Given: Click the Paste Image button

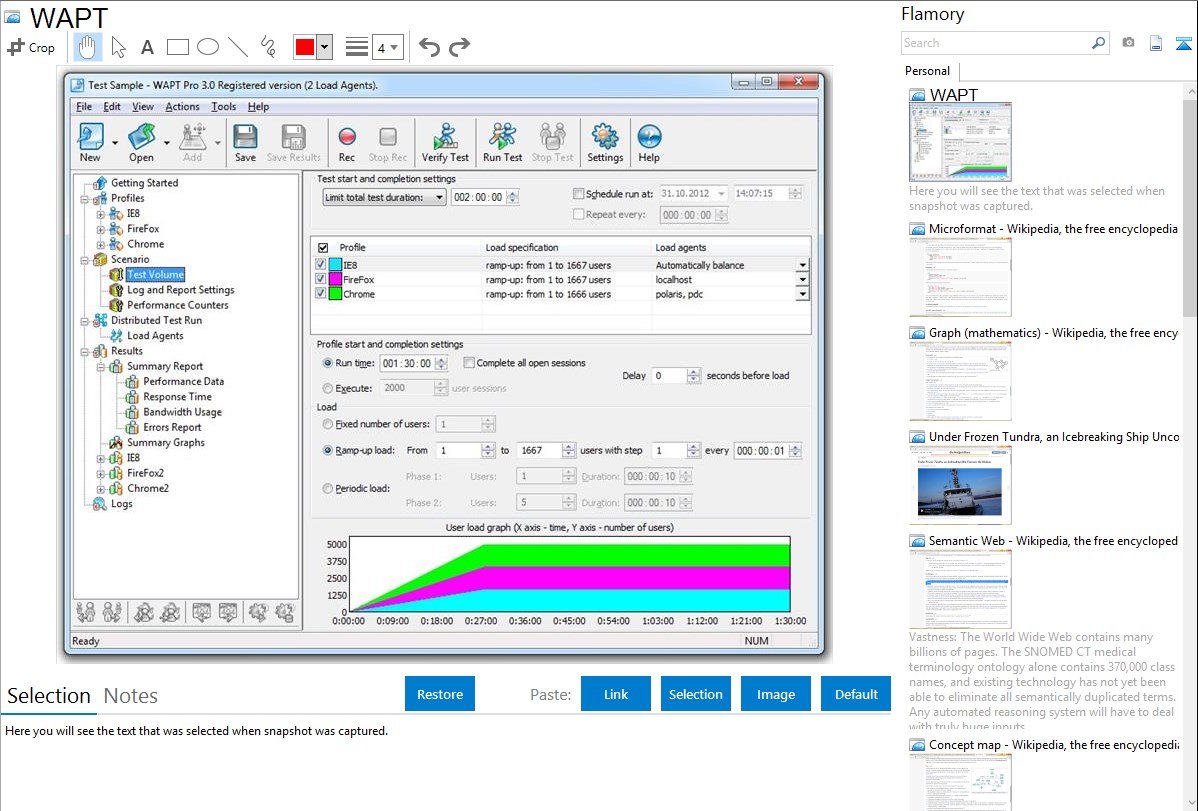Looking at the screenshot, I should pos(776,694).
